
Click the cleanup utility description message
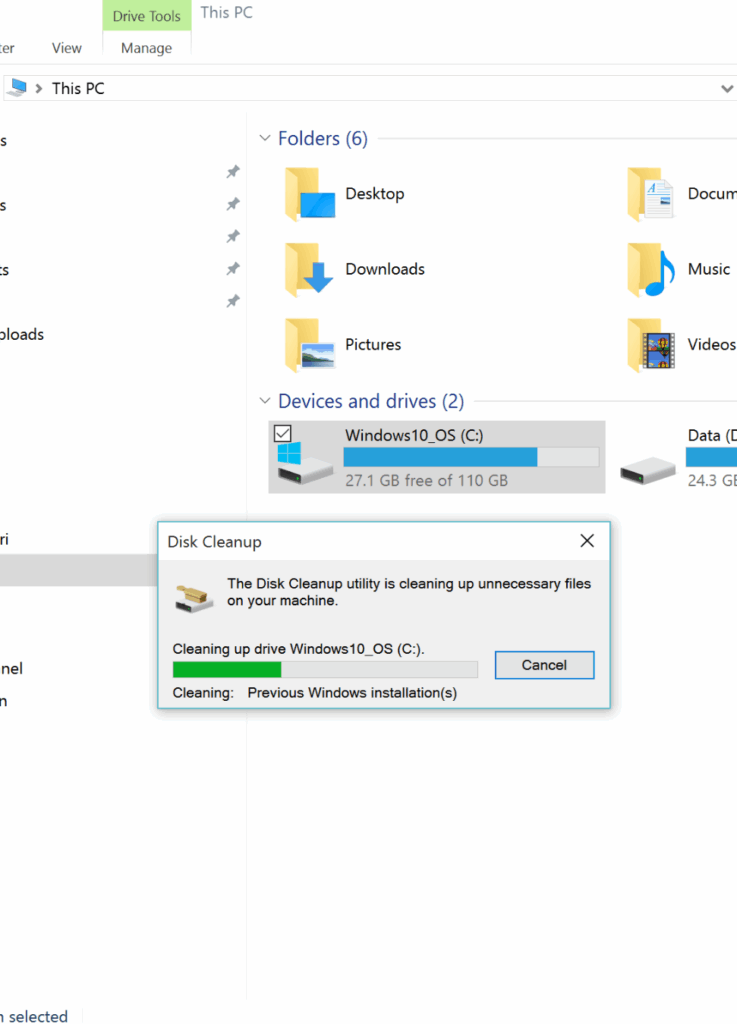click(x=409, y=592)
